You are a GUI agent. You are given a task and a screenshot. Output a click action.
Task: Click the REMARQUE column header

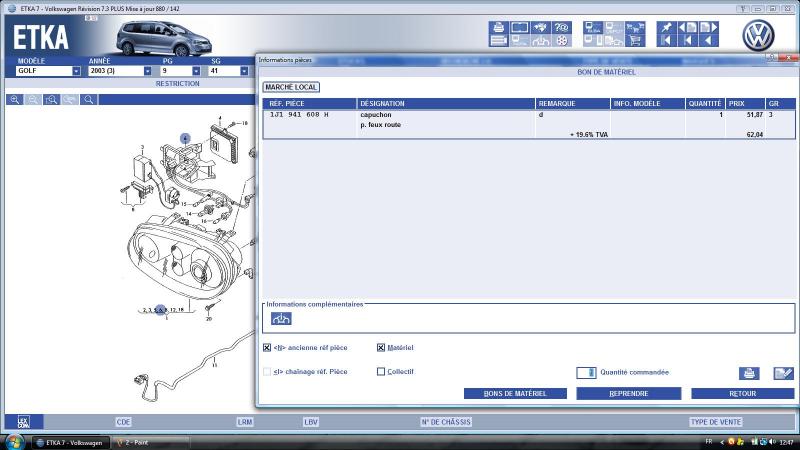coord(573,104)
